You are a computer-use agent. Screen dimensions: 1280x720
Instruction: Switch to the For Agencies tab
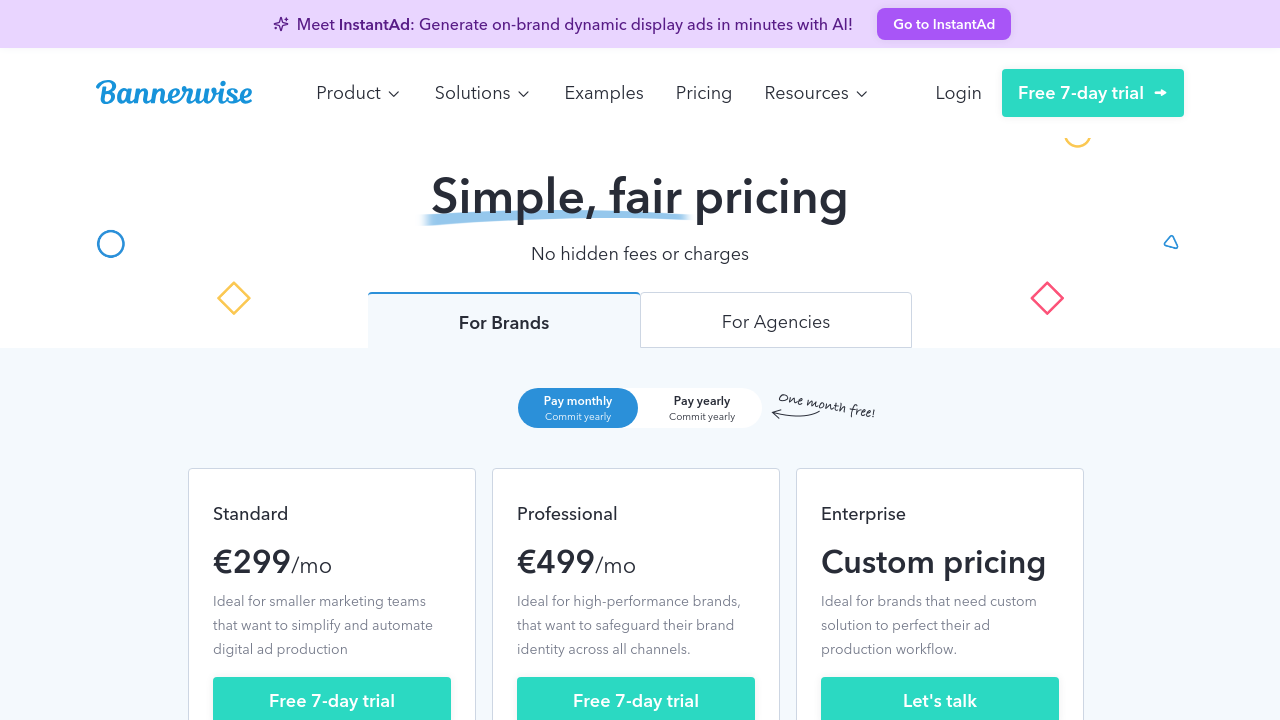tap(776, 321)
